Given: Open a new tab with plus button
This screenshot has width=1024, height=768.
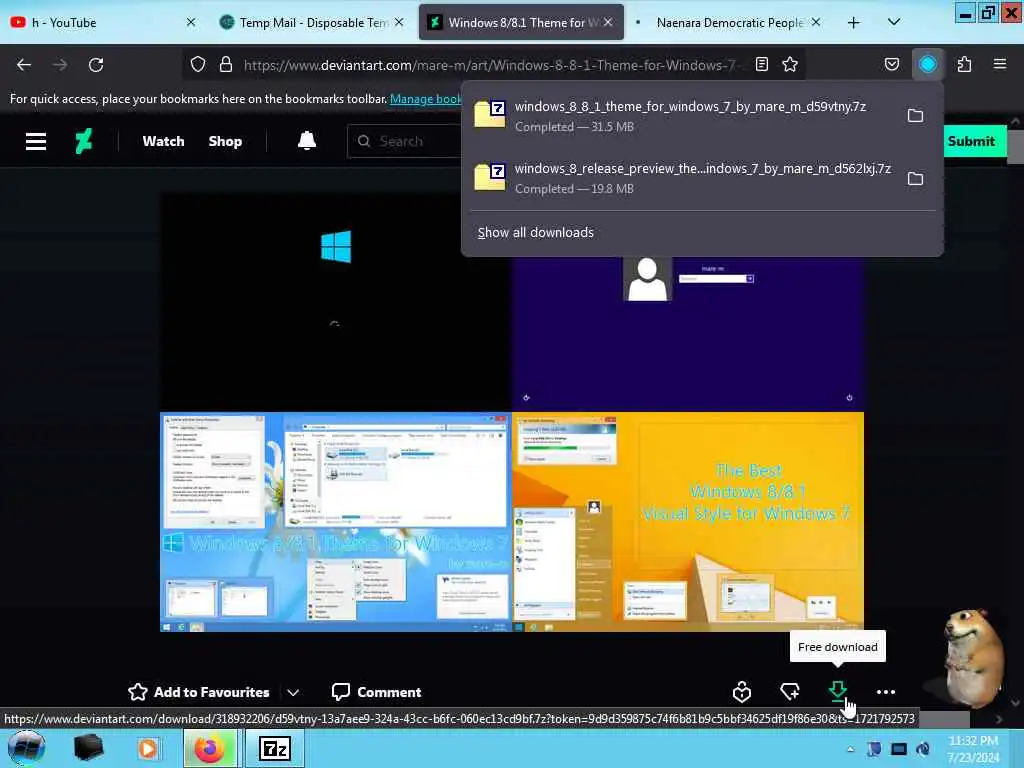Looking at the screenshot, I should click(853, 23).
